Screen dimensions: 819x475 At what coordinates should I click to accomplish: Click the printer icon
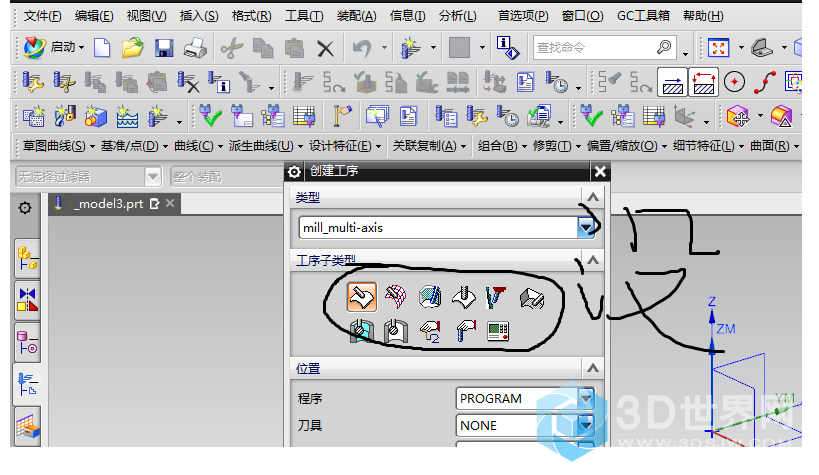pyautogui.click(x=195, y=48)
